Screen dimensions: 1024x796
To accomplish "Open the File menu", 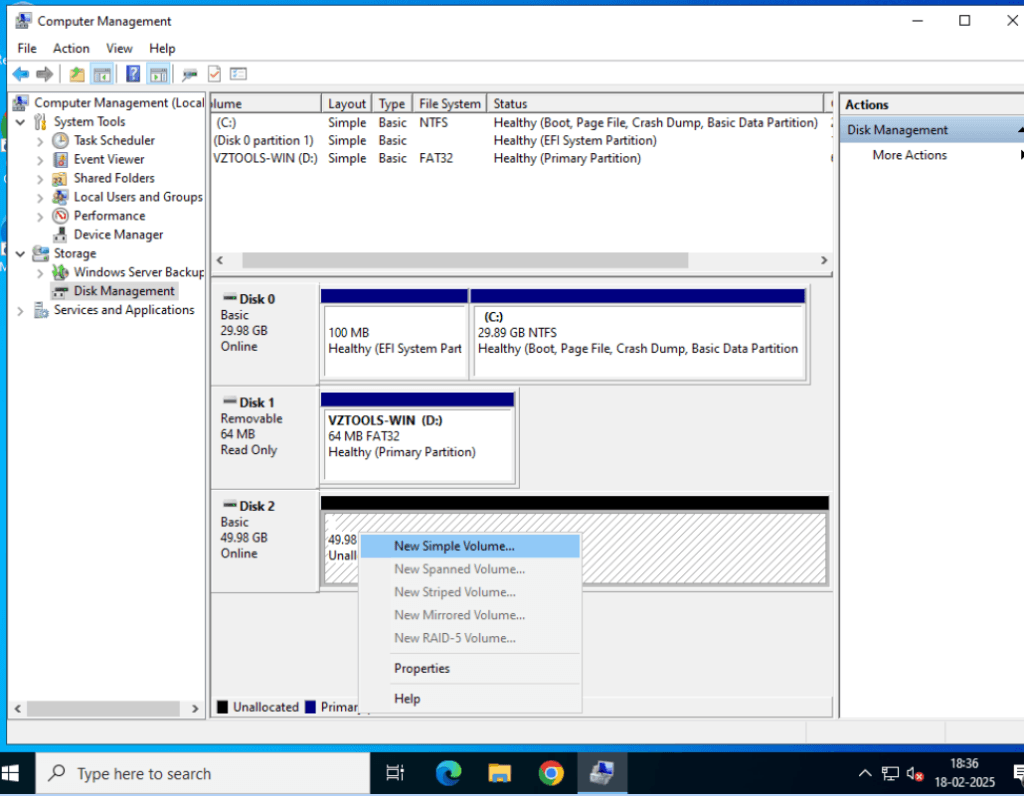I will (x=27, y=48).
